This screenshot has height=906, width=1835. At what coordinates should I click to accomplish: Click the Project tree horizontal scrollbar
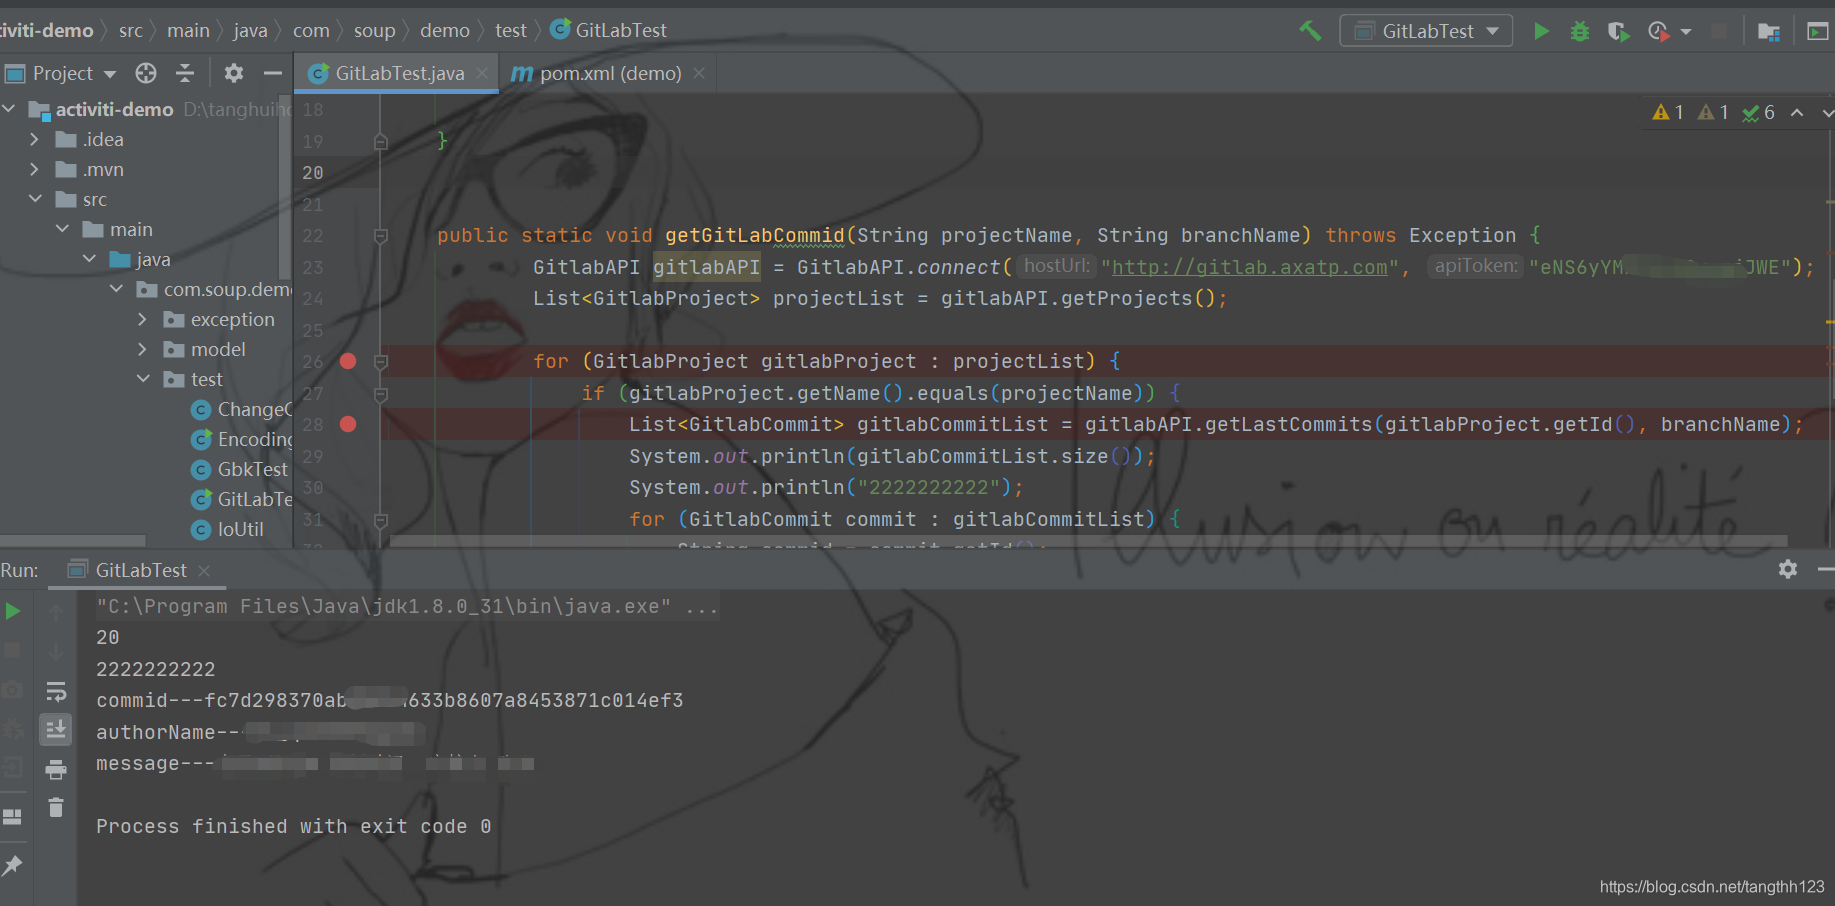pos(73,541)
